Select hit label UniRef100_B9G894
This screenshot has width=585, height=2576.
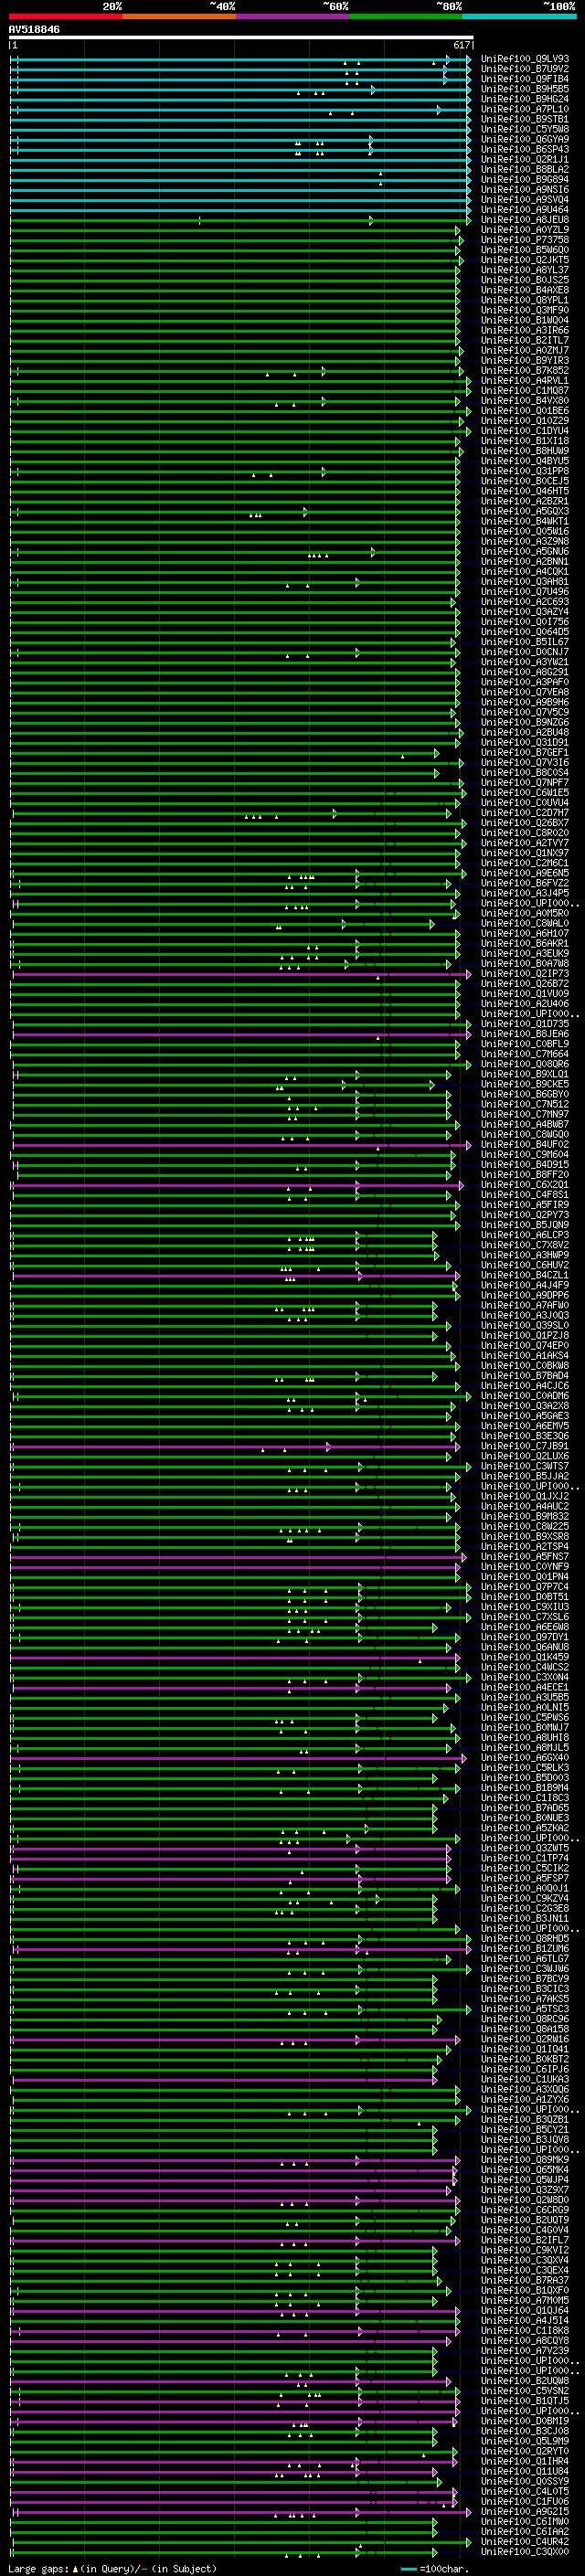click(525, 179)
